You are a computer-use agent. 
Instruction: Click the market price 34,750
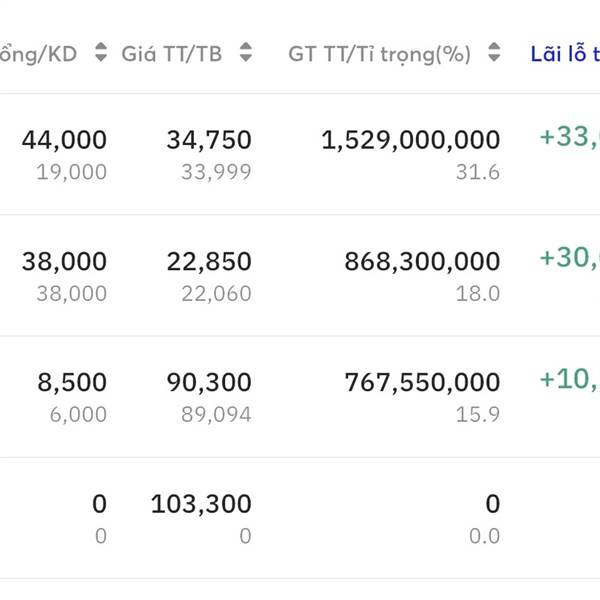click(x=209, y=141)
